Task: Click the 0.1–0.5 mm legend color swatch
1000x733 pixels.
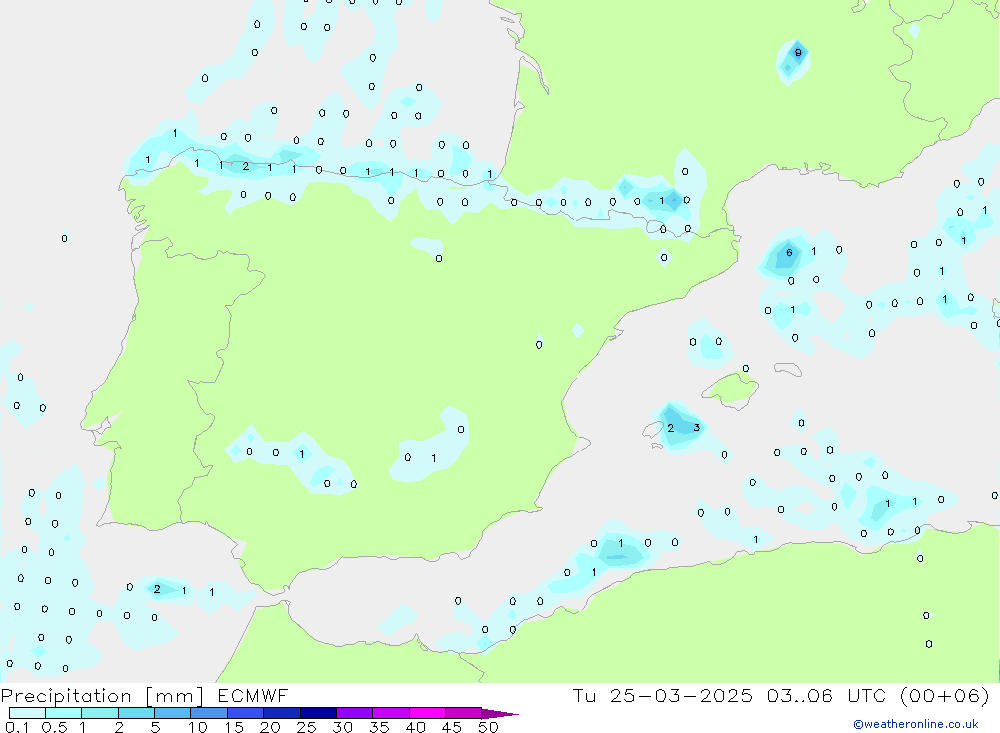Action: tap(27, 713)
